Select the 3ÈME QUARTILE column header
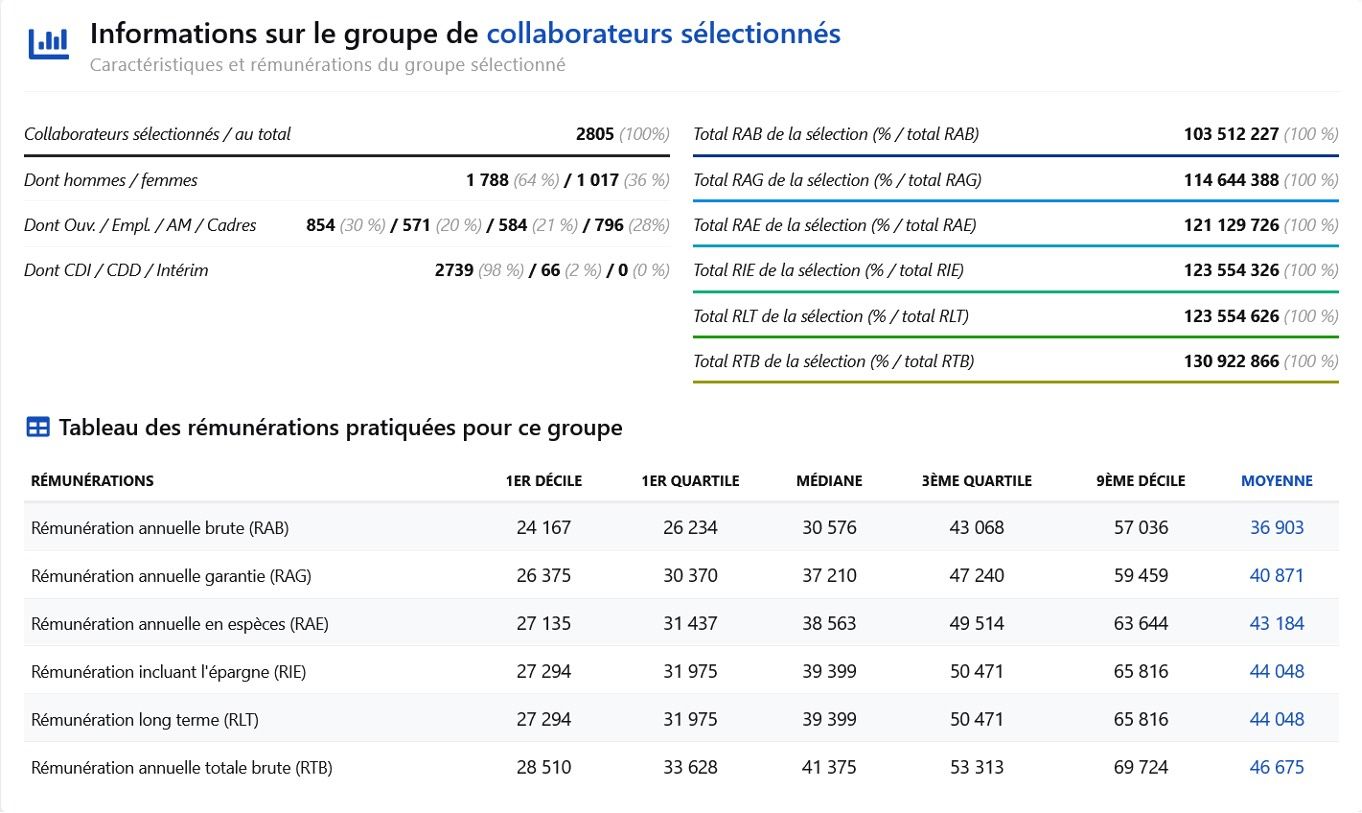The image size is (1362, 813). 977,481
